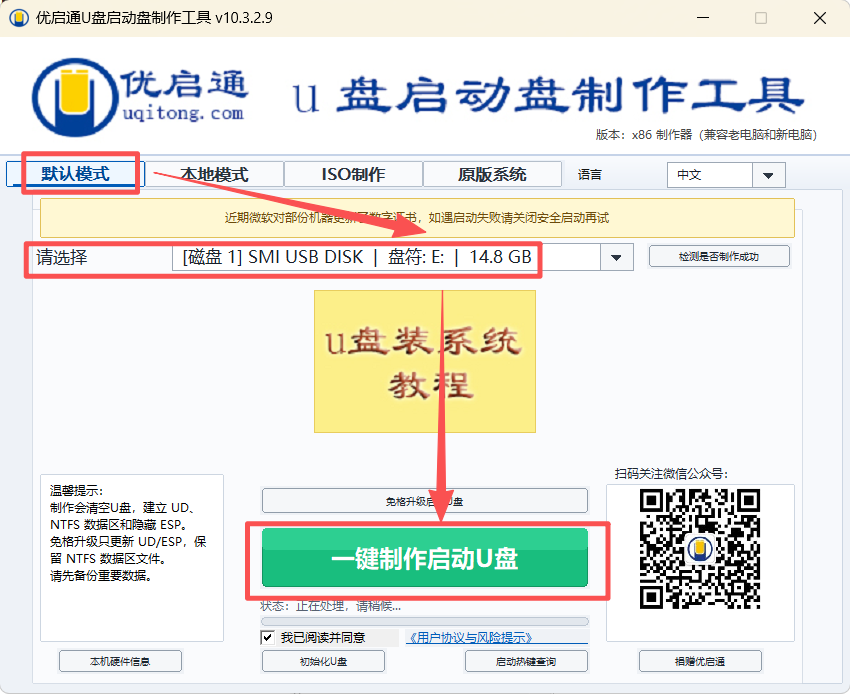Click the 版本: x86 制作器 version text
The width and height of the screenshot is (850, 694).
click(706, 134)
